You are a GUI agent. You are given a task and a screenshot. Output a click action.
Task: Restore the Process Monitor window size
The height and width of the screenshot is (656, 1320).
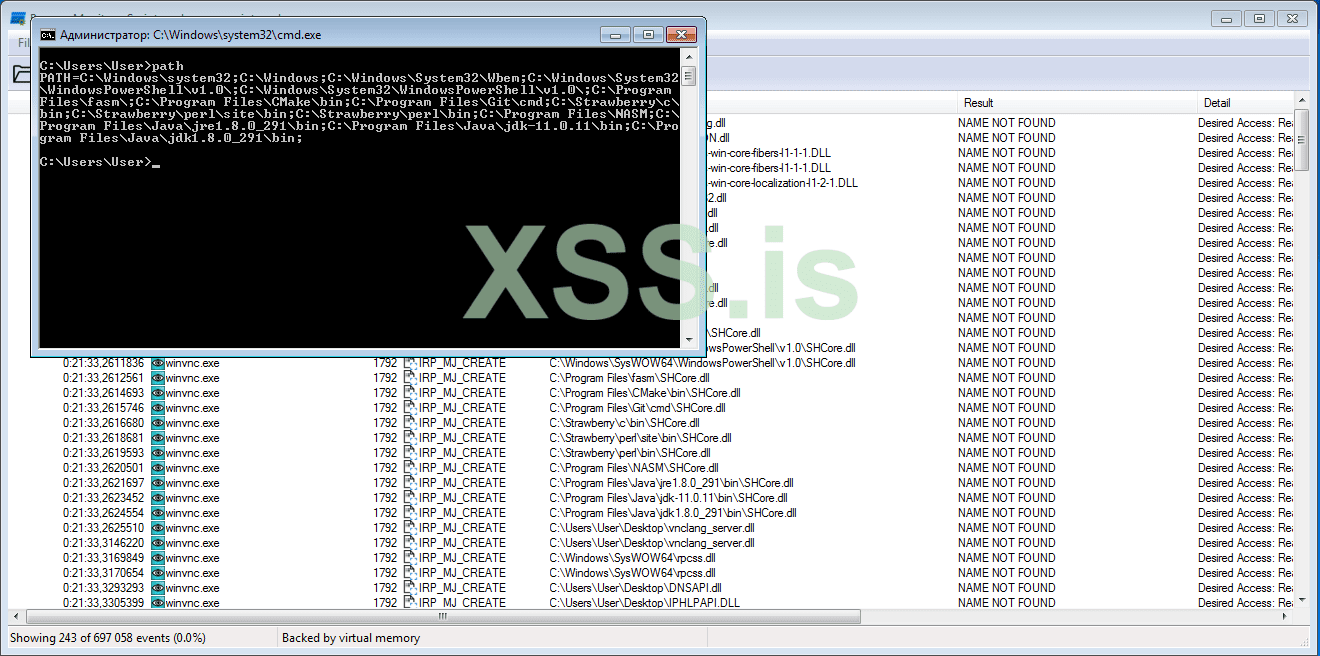point(1258,18)
